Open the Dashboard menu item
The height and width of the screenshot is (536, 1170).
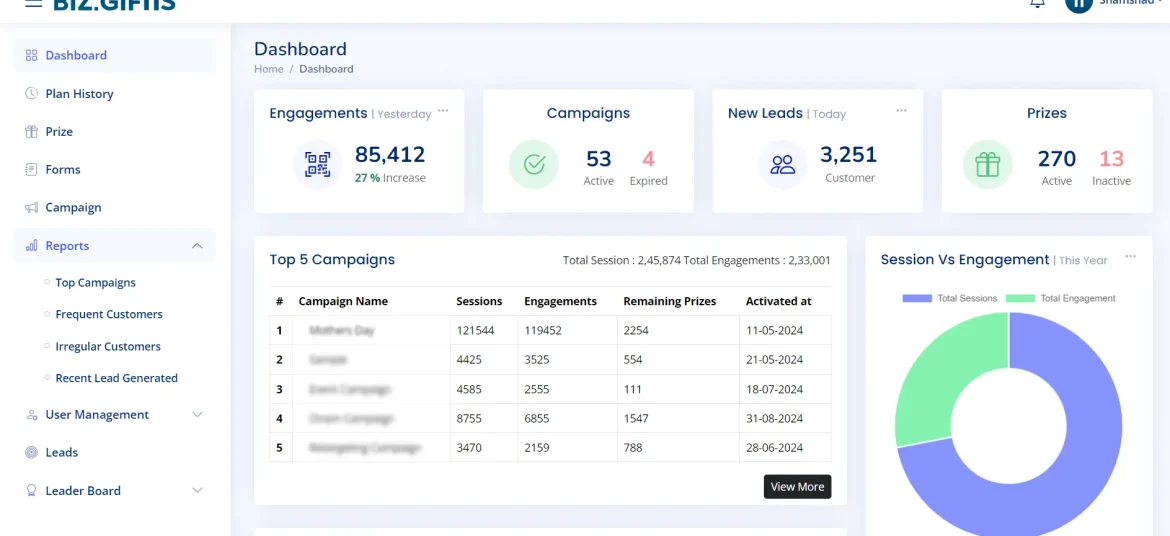[115, 55]
